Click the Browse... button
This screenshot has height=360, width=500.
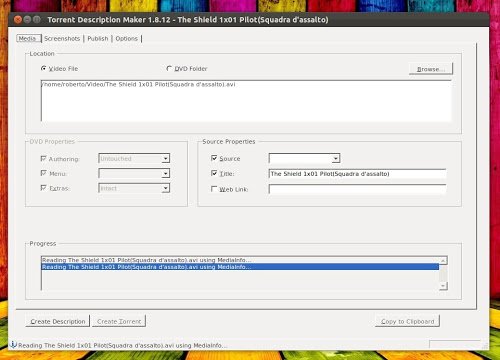tap(431, 69)
